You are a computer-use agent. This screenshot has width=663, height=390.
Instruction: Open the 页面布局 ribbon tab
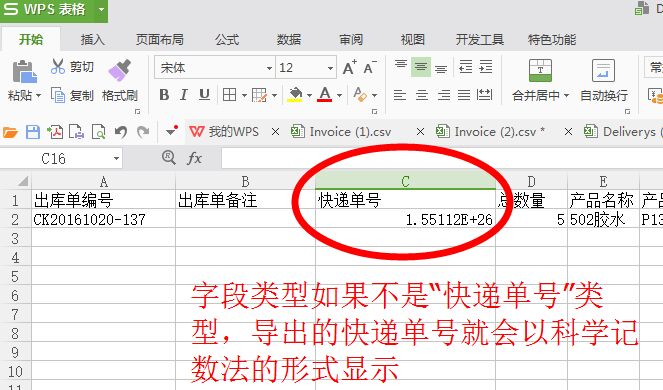point(159,40)
